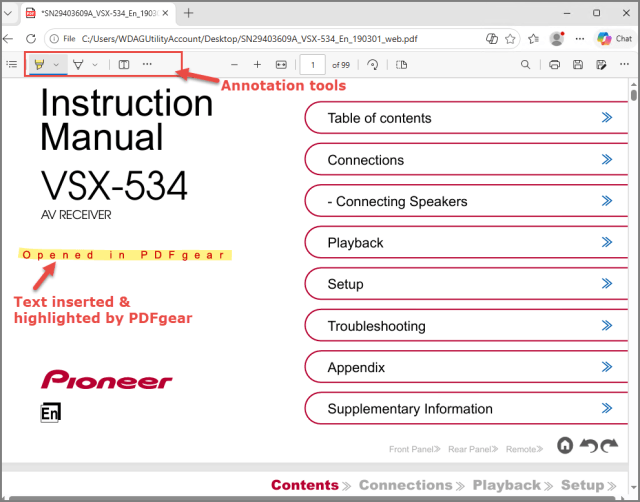Print the PDF document
The height and width of the screenshot is (502, 640).
(x=554, y=64)
